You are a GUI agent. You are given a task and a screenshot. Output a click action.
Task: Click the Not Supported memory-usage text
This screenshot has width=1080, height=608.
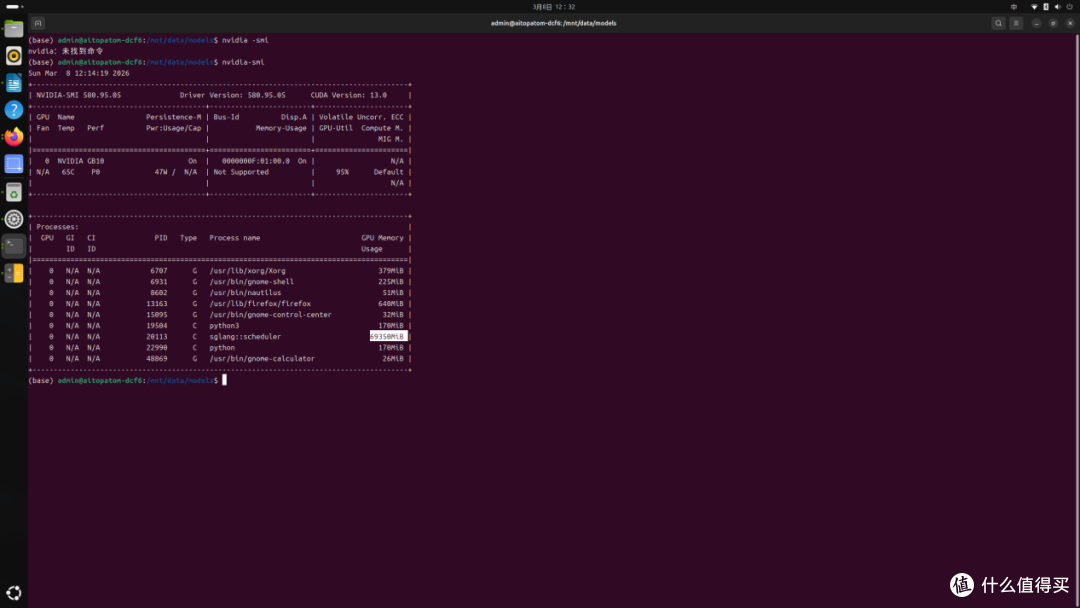241,172
